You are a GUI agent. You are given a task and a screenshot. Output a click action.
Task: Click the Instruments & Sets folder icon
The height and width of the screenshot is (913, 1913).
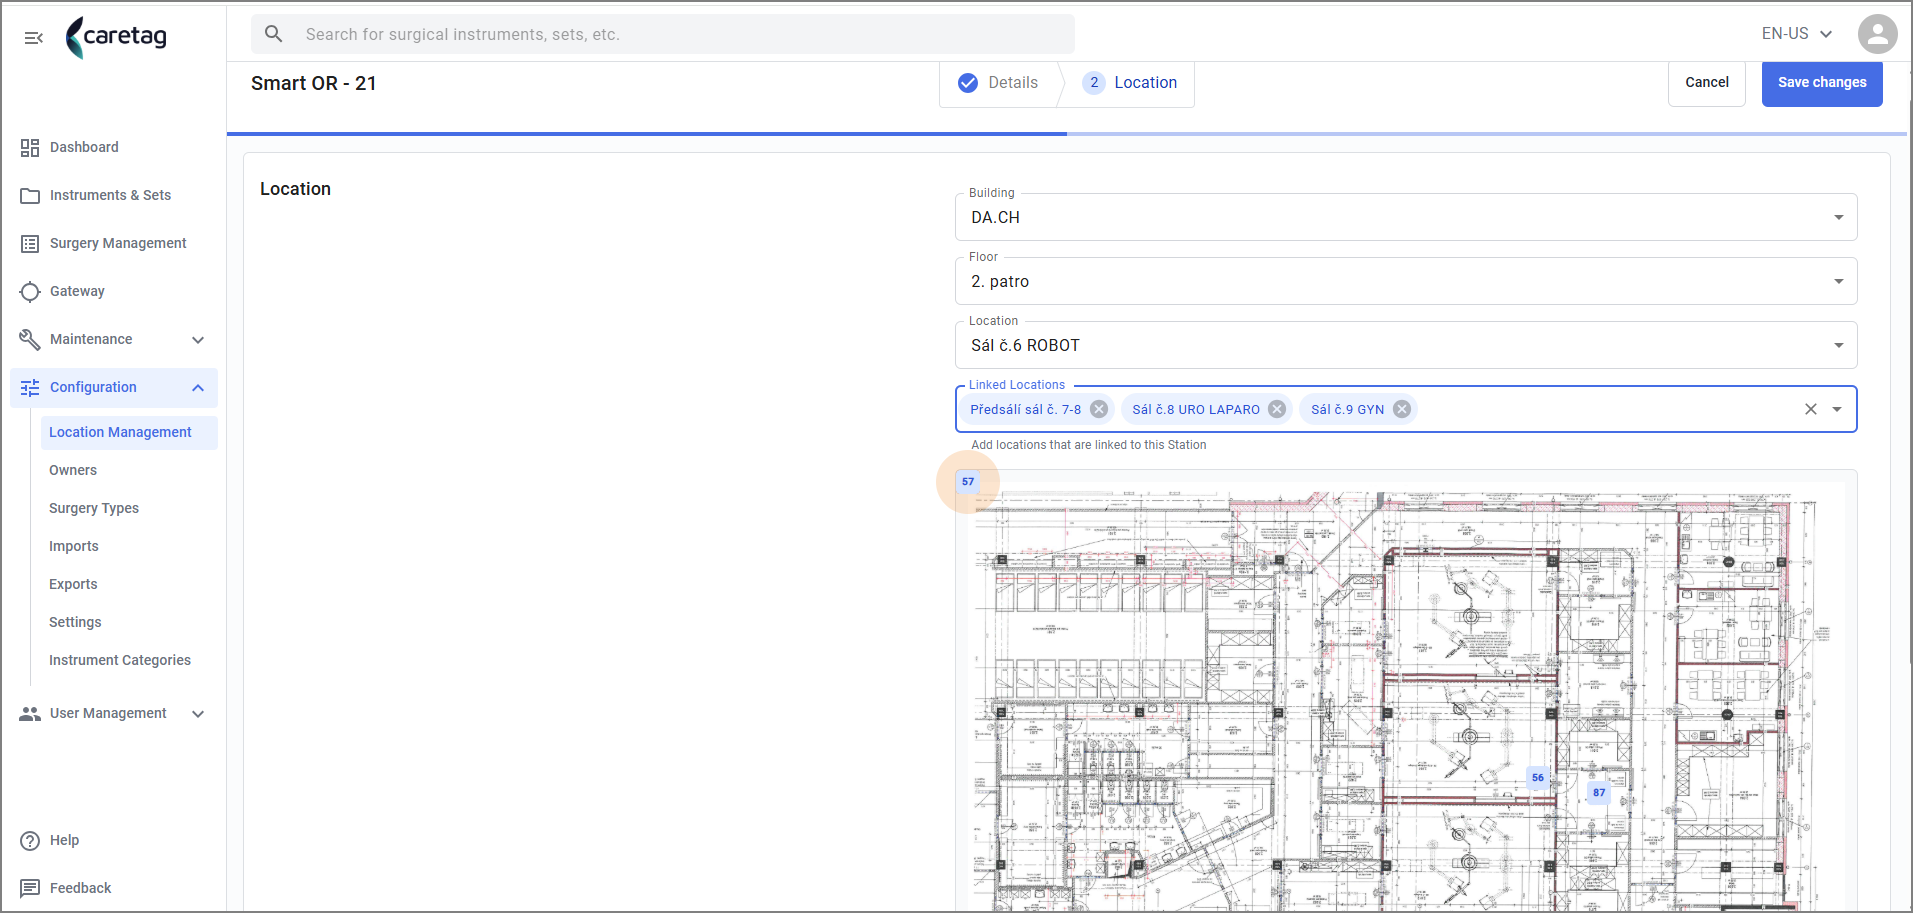click(30, 196)
